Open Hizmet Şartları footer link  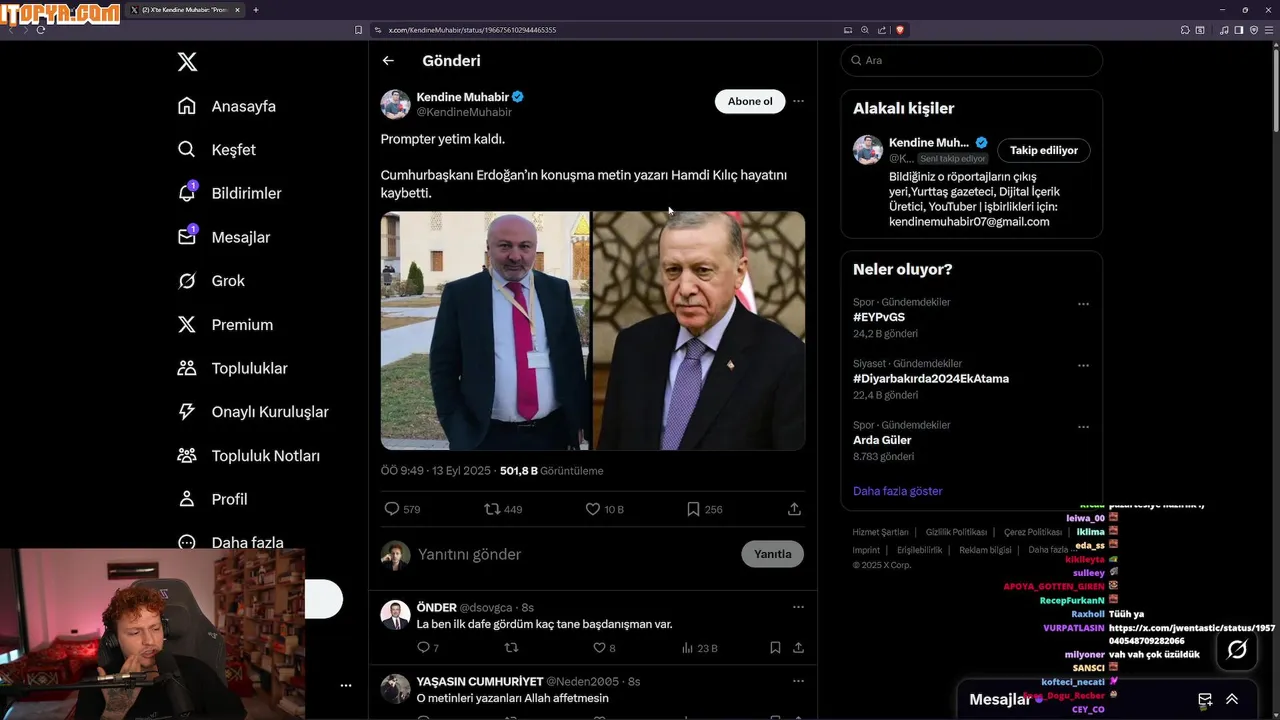880,532
